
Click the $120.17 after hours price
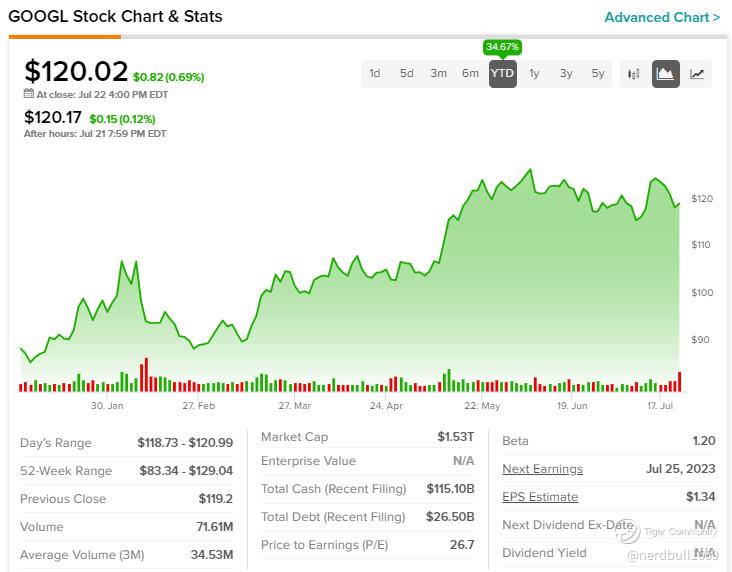pos(53,117)
